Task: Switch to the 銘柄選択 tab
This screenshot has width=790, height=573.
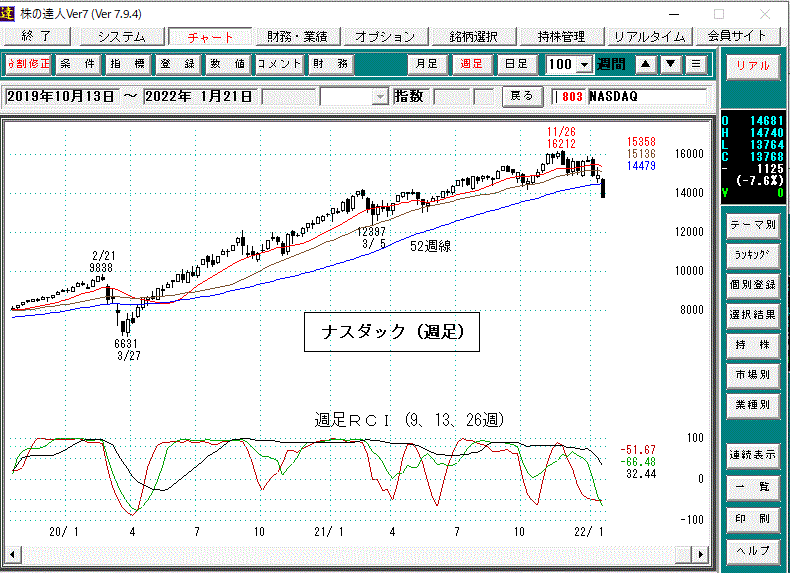Action: click(x=473, y=36)
